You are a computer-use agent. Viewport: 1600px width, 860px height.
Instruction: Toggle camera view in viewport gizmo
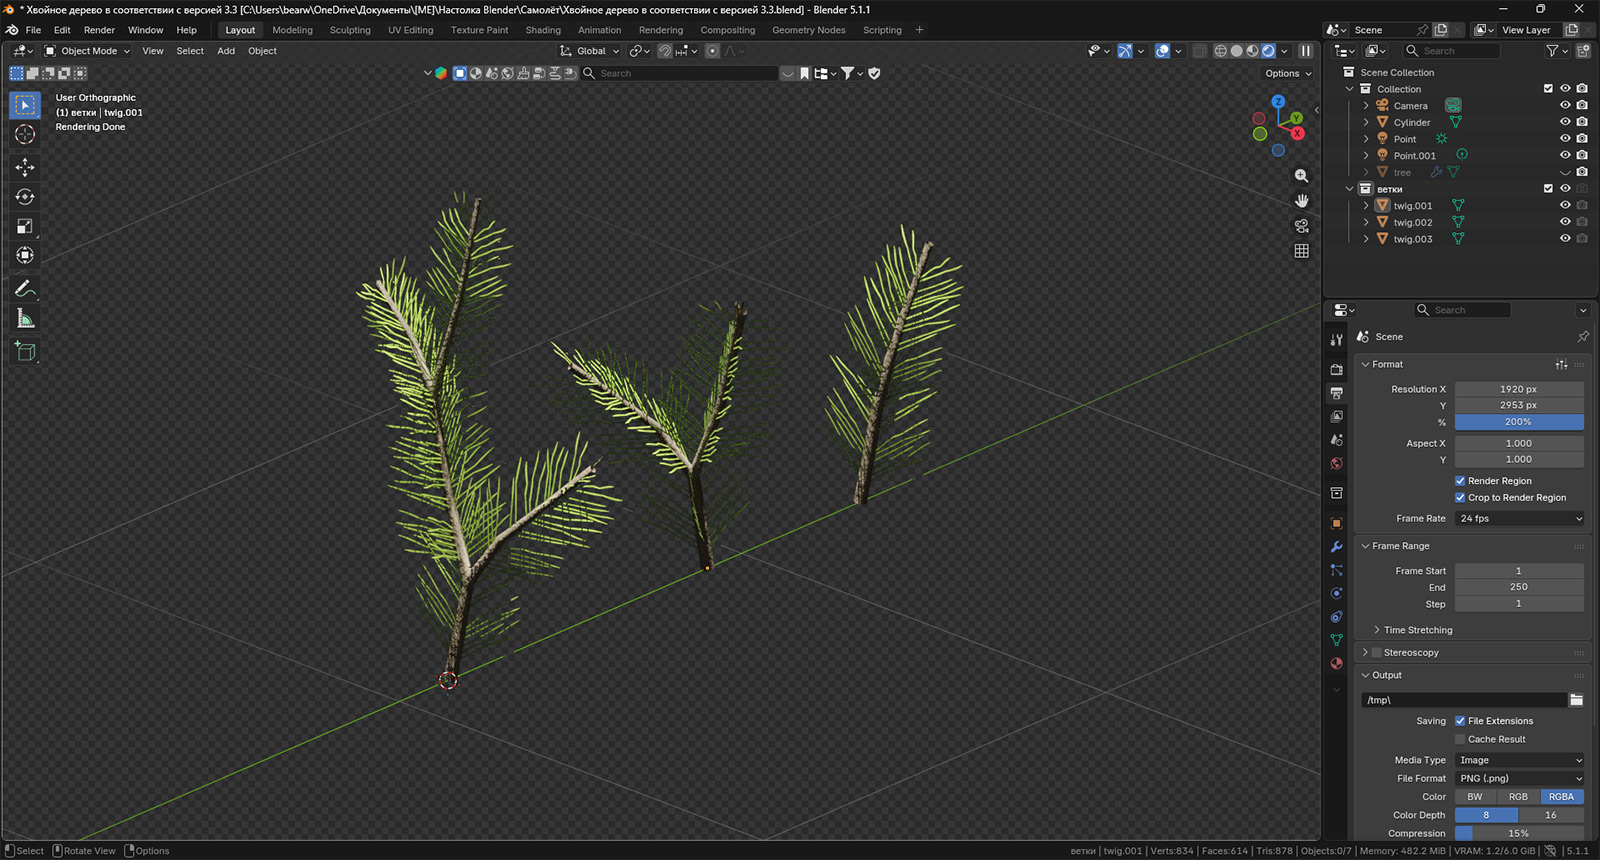(x=1301, y=226)
